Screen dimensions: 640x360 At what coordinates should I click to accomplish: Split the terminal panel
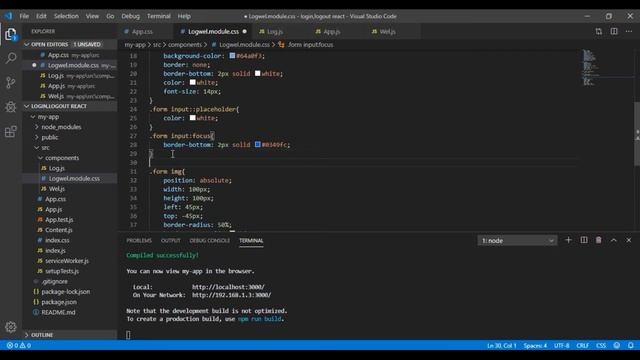point(584,240)
